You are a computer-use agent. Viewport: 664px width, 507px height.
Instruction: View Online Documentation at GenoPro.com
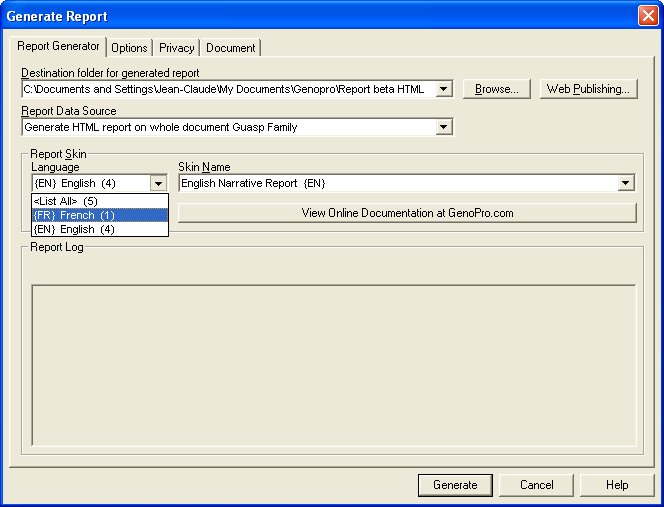pyautogui.click(x=407, y=213)
